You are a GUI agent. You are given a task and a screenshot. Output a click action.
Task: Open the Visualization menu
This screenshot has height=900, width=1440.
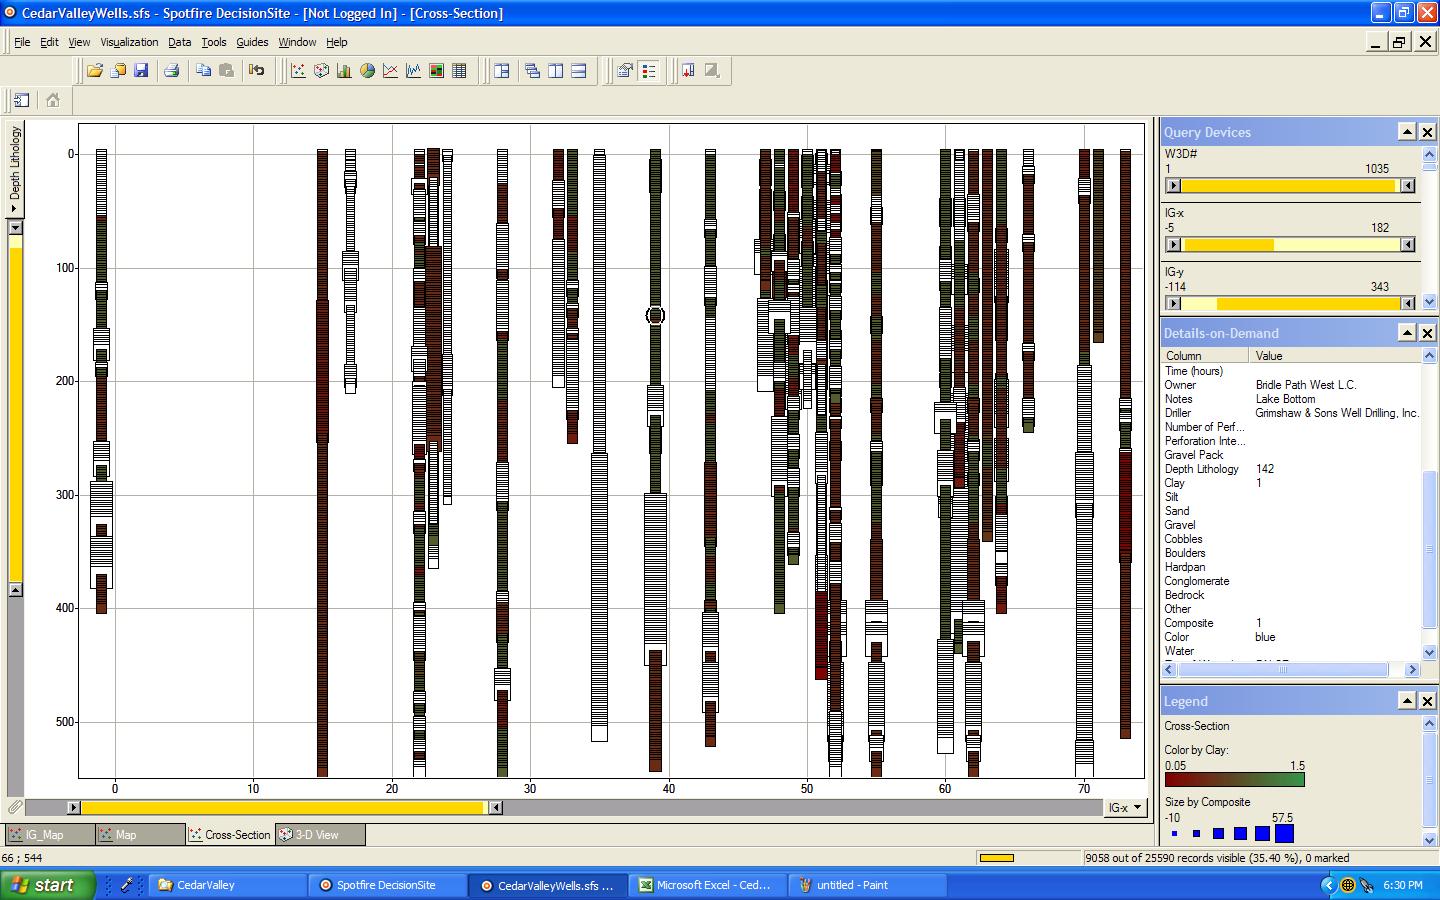(x=129, y=42)
